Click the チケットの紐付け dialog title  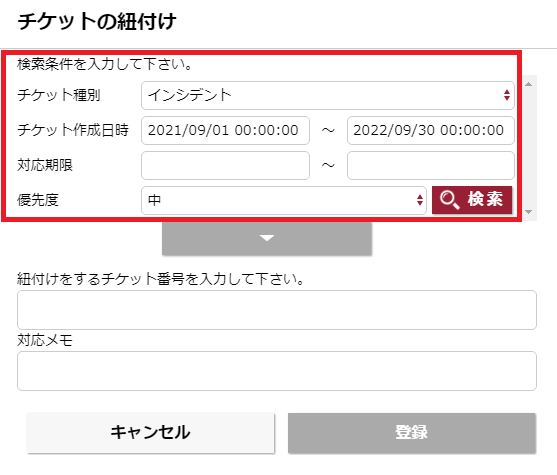click(97, 21)
